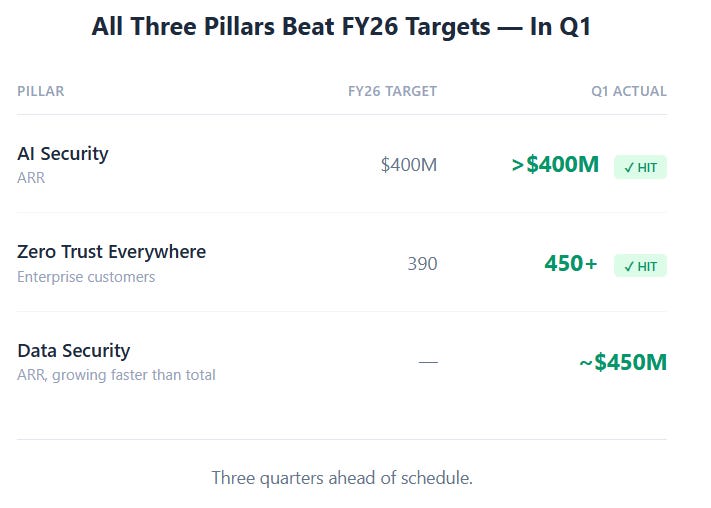
Task: Select the Q1 ACTUAL column header
Action: (x=628, y=91)
